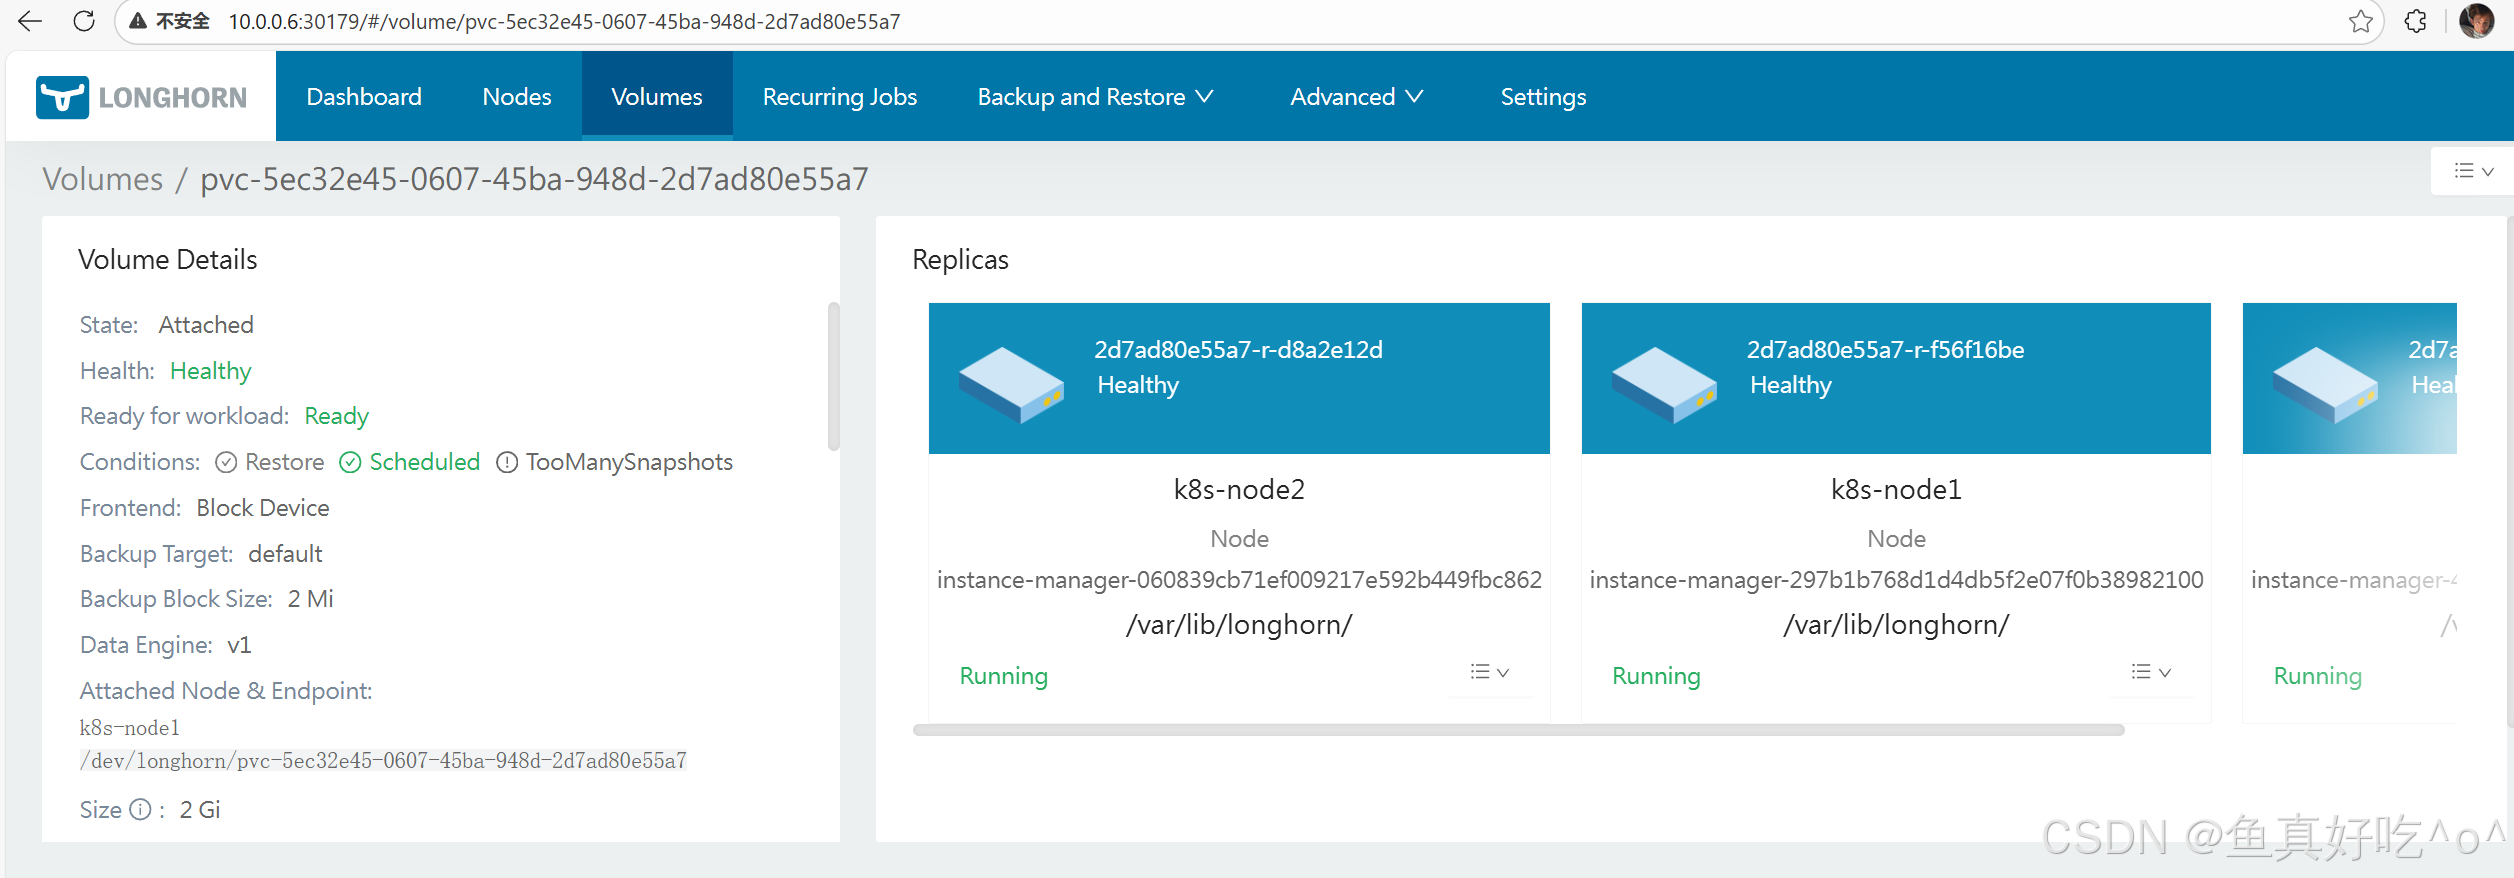This screenshot has width=2514, height=878.
Task: Click the Healthy label on replica r-d8a2e12d
Action: [1138, 385]
